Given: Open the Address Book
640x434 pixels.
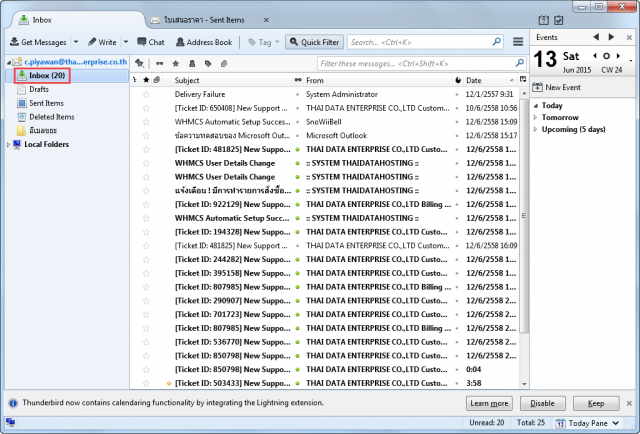Looking at the screenshot, I should 204,42.
